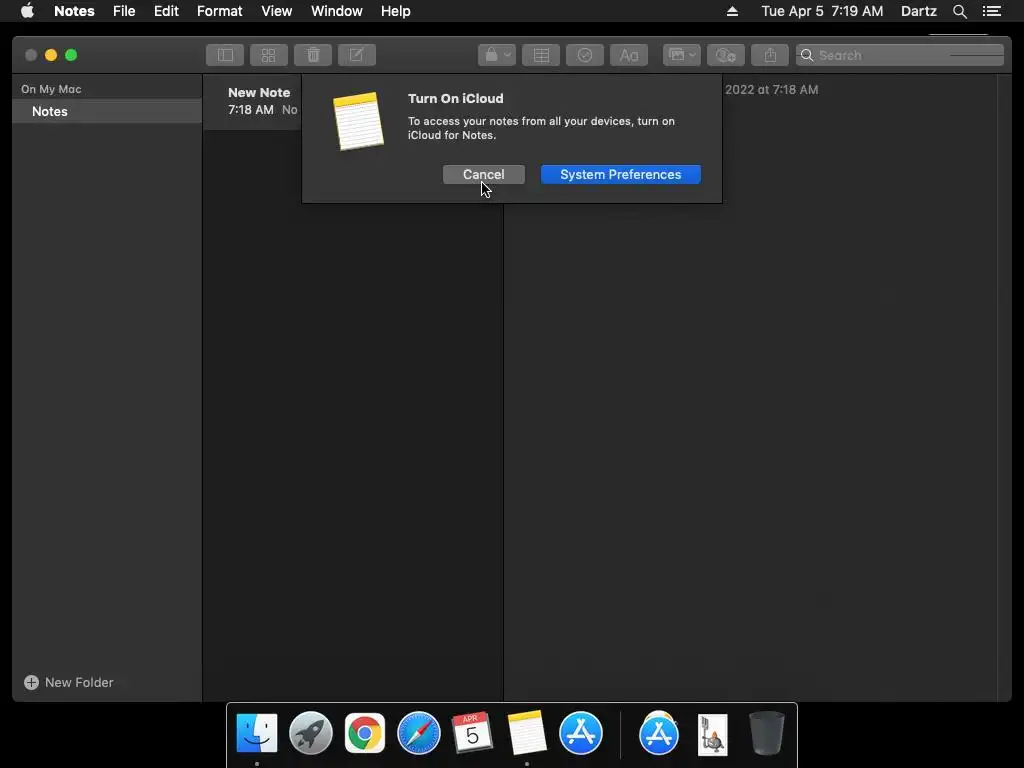Open the Format menu

219,11
